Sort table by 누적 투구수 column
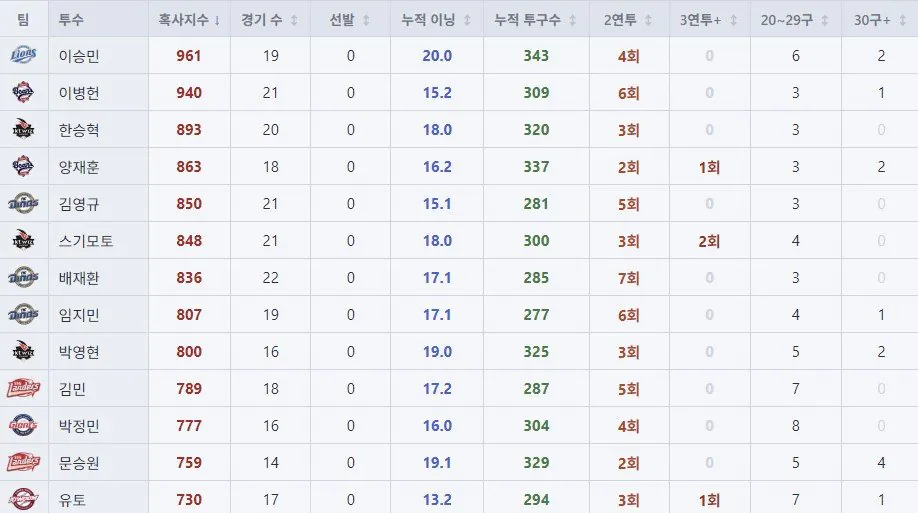This screenshot has height=513, width=918. (x=536, y=20)
